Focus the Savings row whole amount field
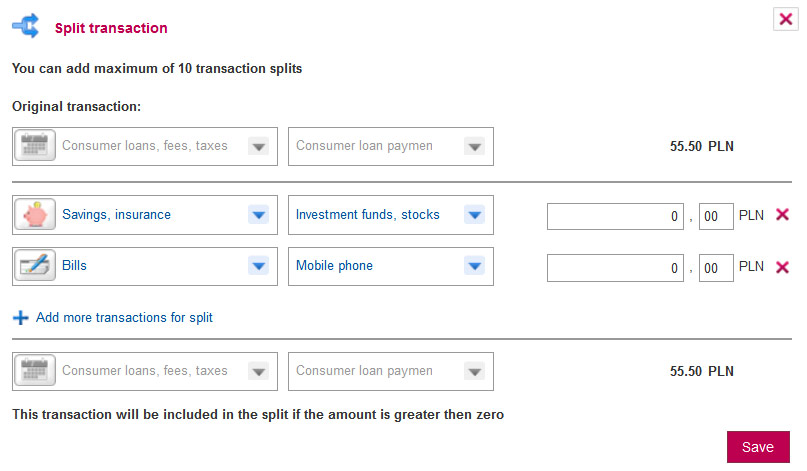Screen dimensions: 807x471 click(x=616, y=216)
